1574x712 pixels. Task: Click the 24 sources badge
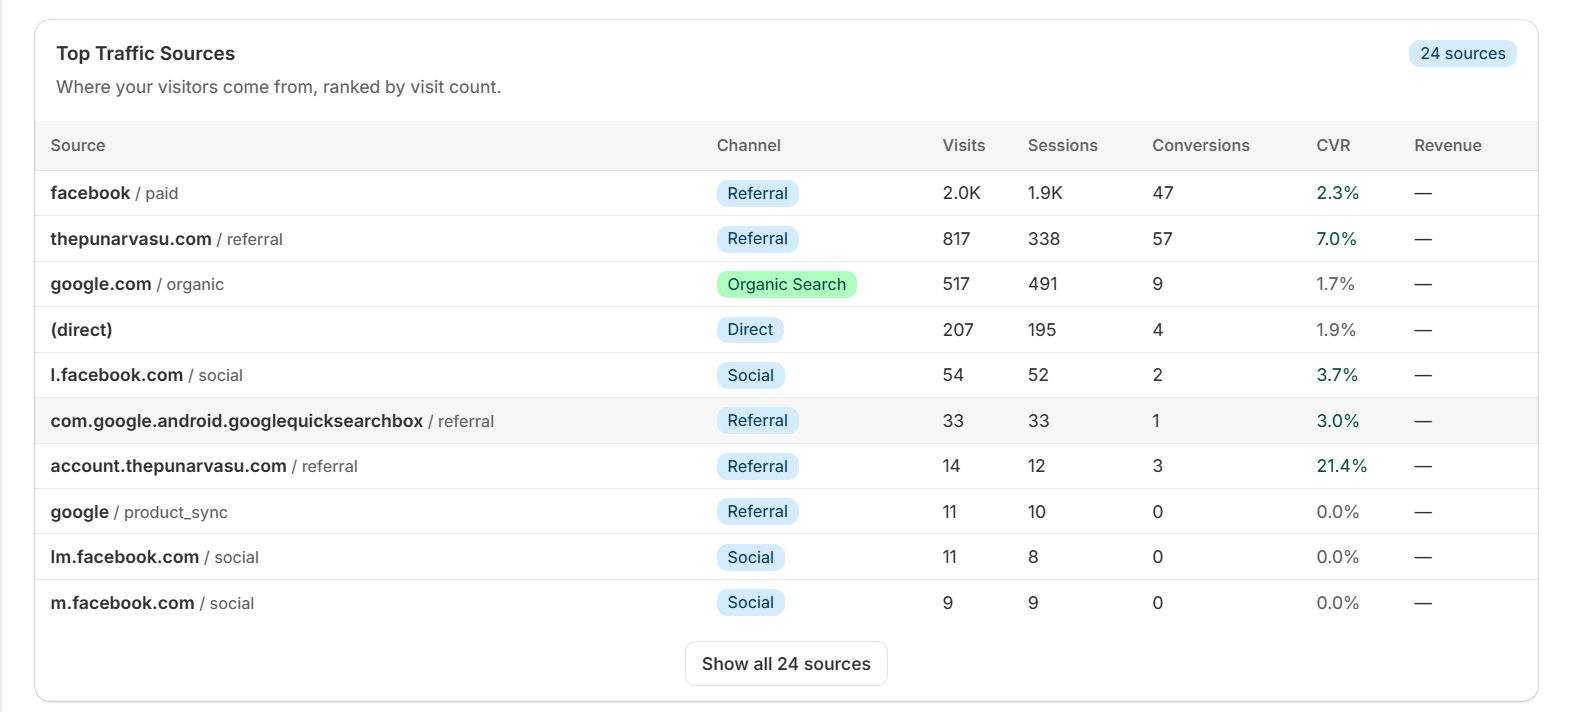tap(1462, 54)
